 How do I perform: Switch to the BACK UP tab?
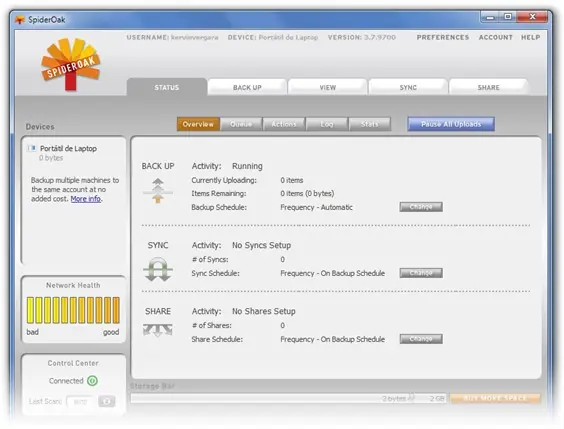pyautogui.click(x=247, y=87)
